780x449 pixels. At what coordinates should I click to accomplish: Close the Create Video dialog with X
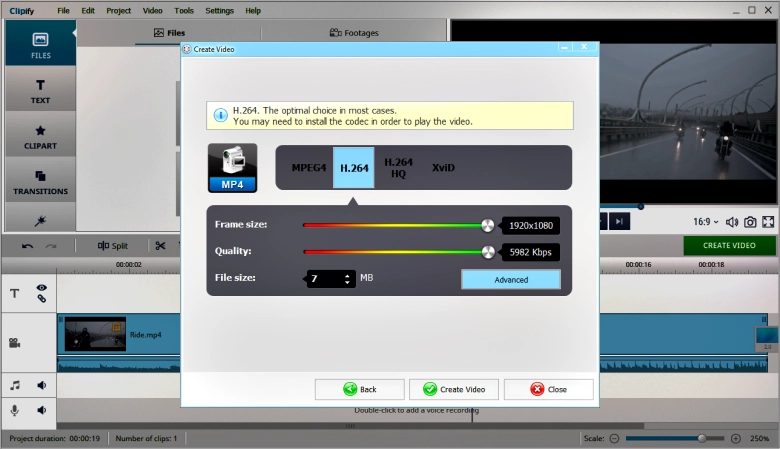coord(584,47)
